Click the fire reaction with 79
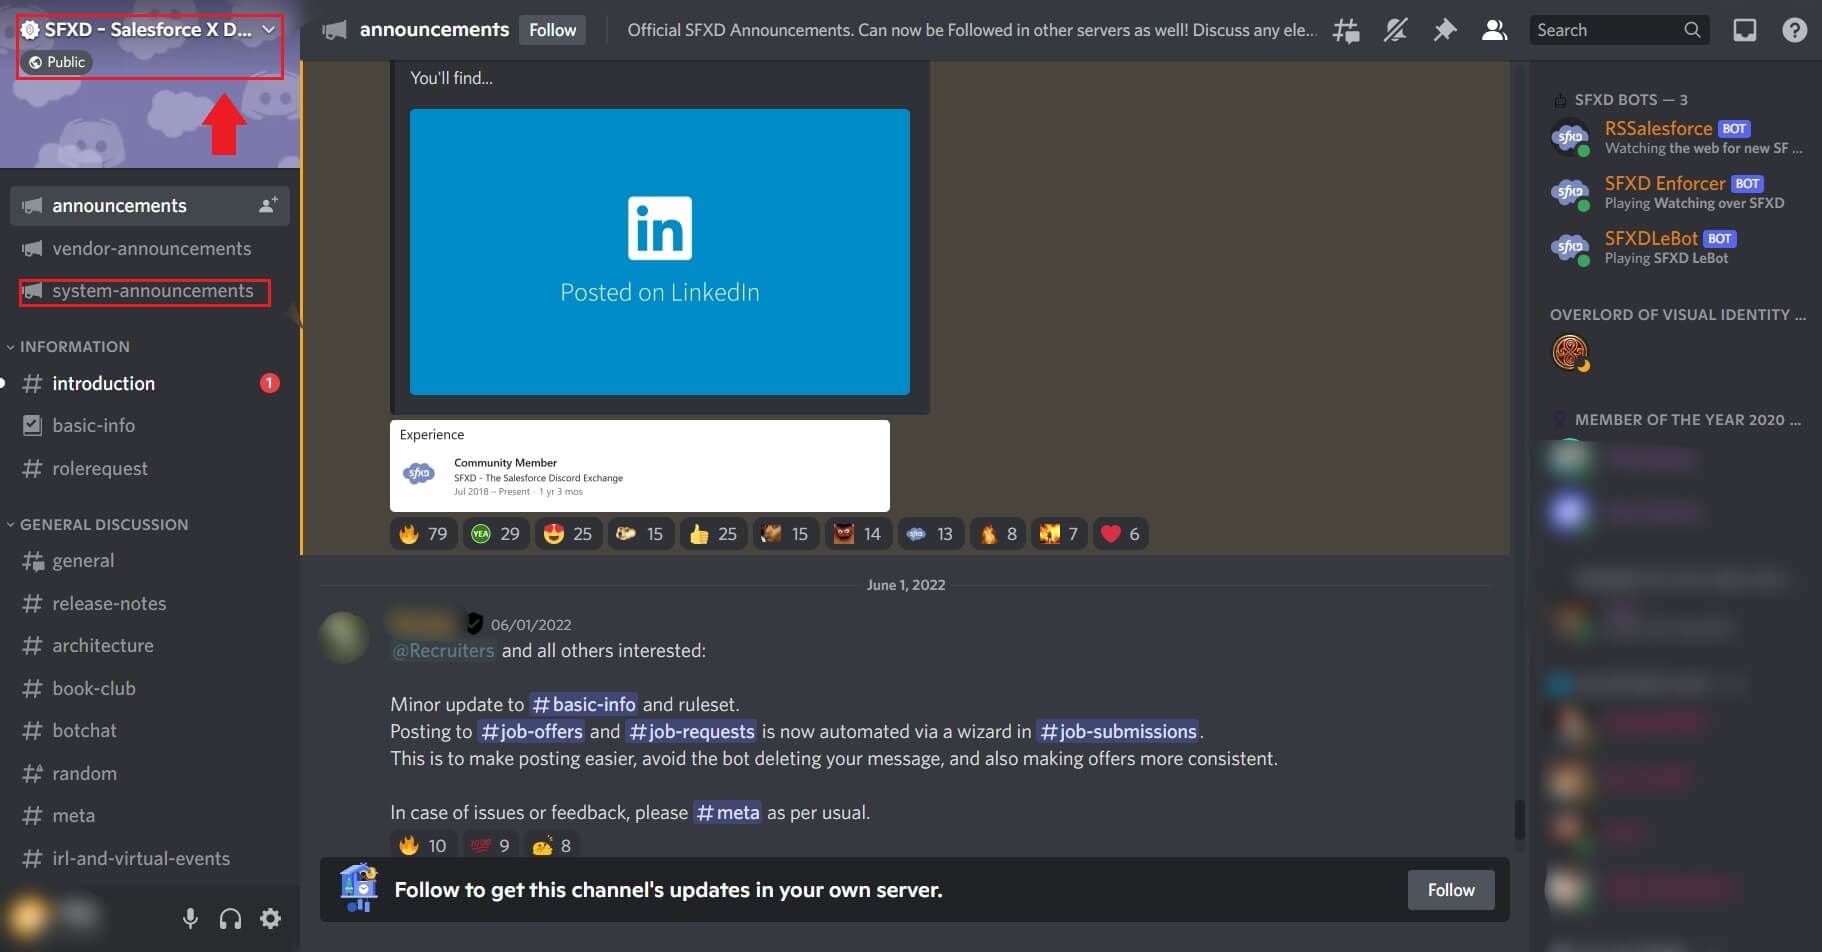Screen dimensions: 1822x952 pyautogui.click(x=423, y=534)
